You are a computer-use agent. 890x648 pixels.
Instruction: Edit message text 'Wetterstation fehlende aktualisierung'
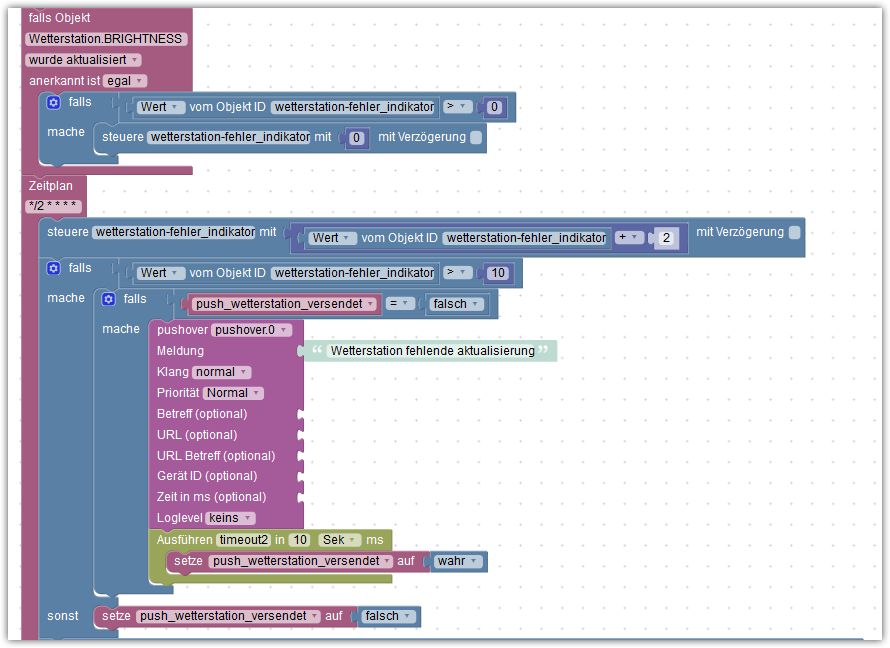(433, 351)
